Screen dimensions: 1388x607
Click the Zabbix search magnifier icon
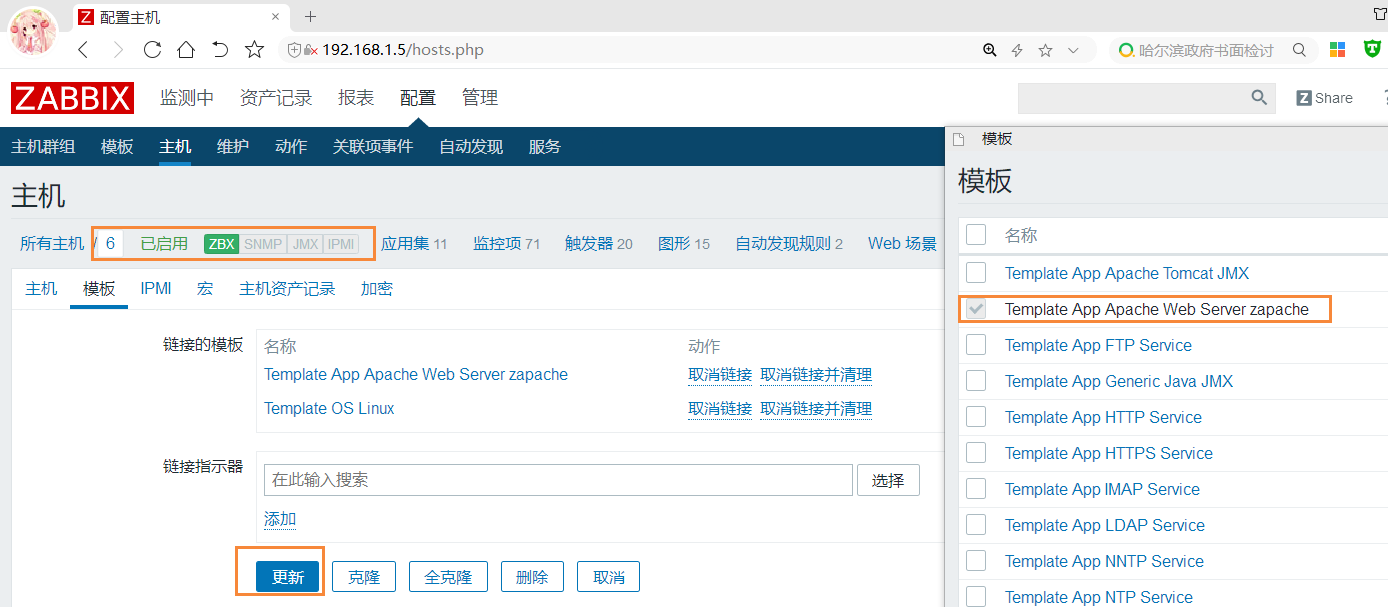click(x=1259, y=98)
